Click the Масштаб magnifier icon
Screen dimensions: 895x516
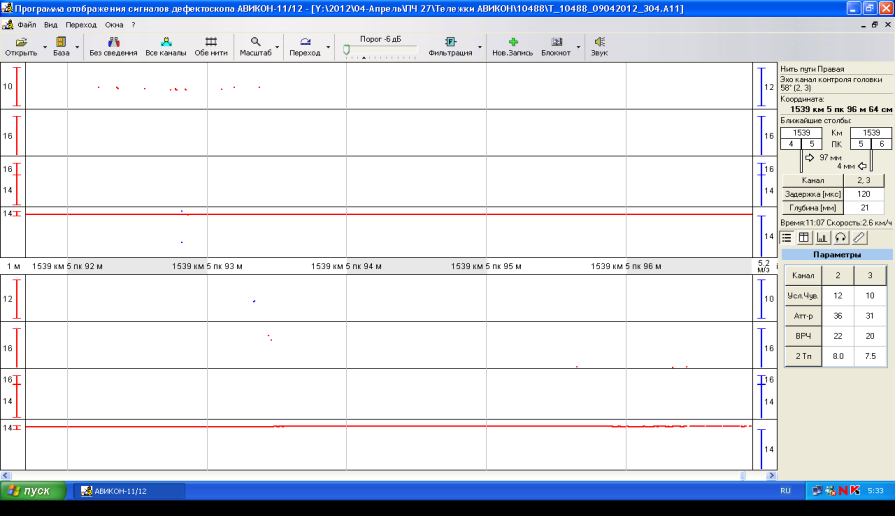tap(256, 42)
